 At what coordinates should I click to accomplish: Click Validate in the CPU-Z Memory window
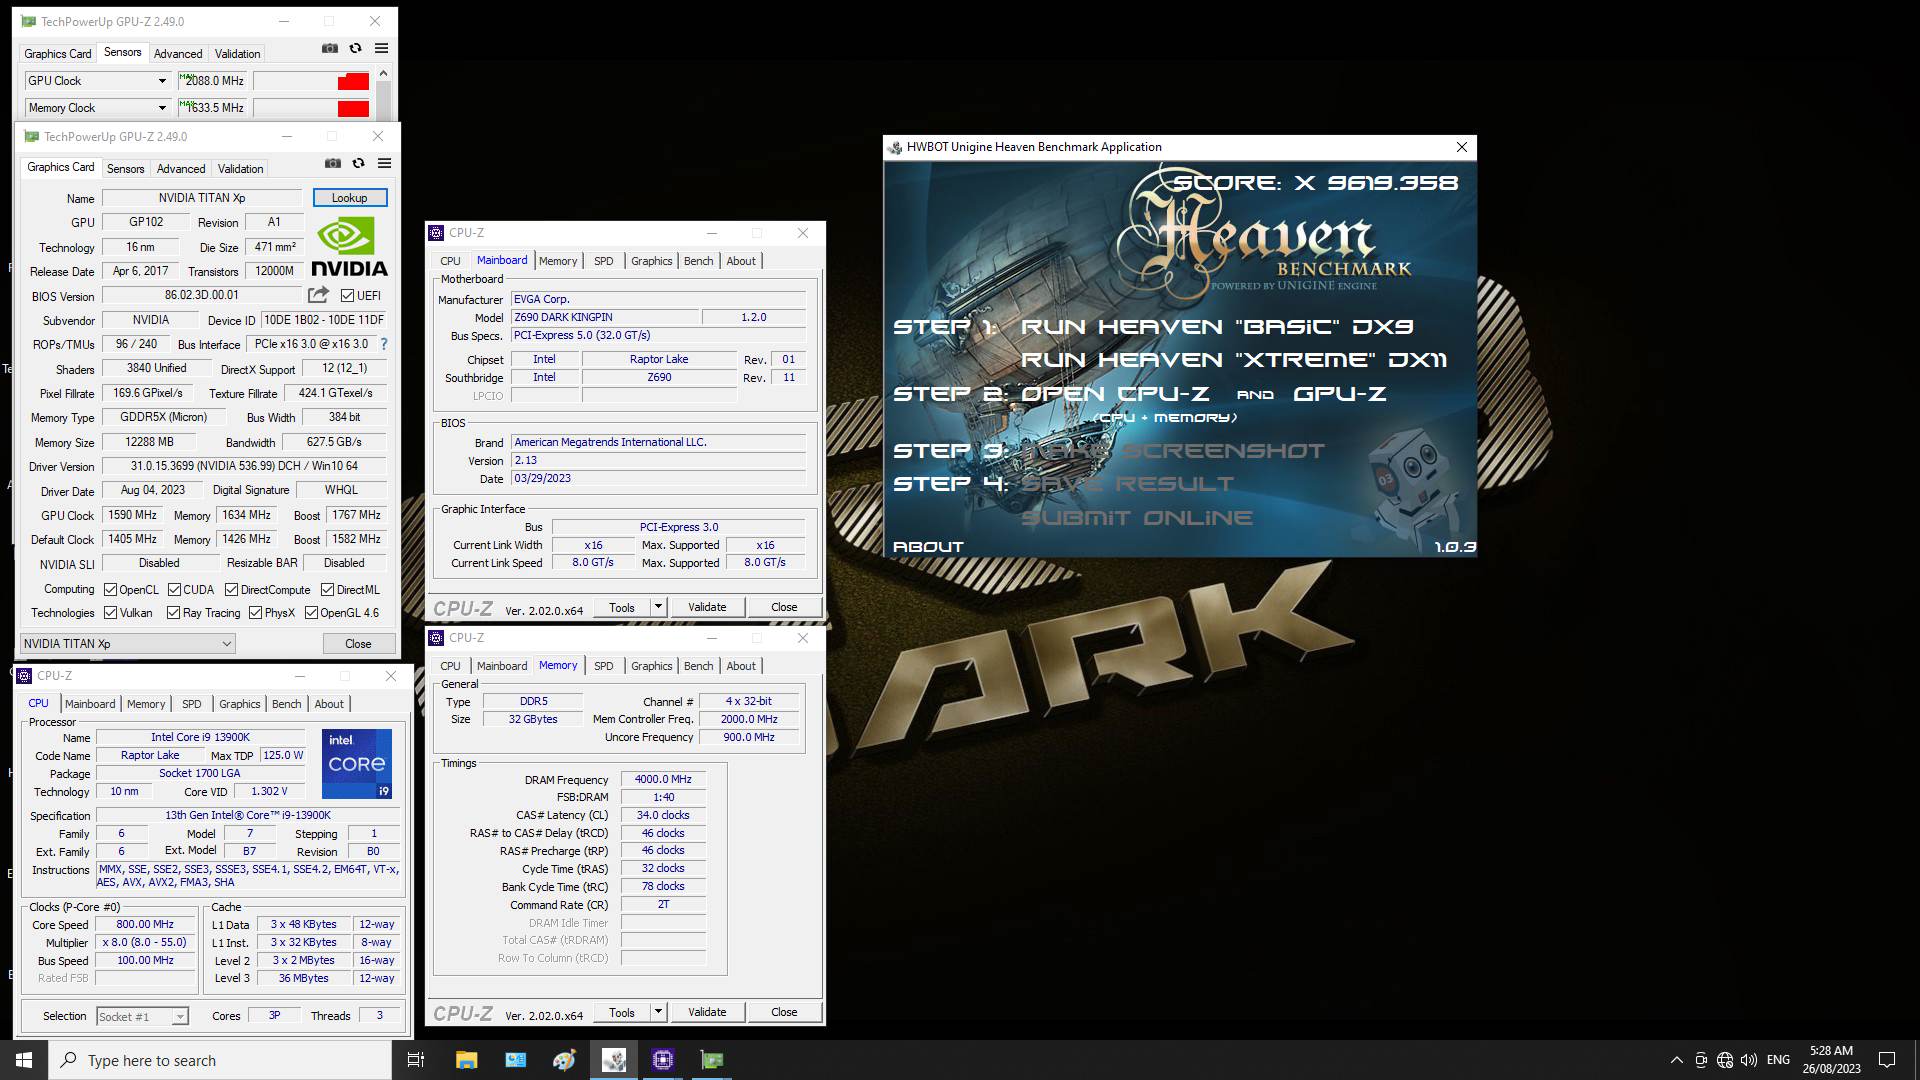(707, 1012)
